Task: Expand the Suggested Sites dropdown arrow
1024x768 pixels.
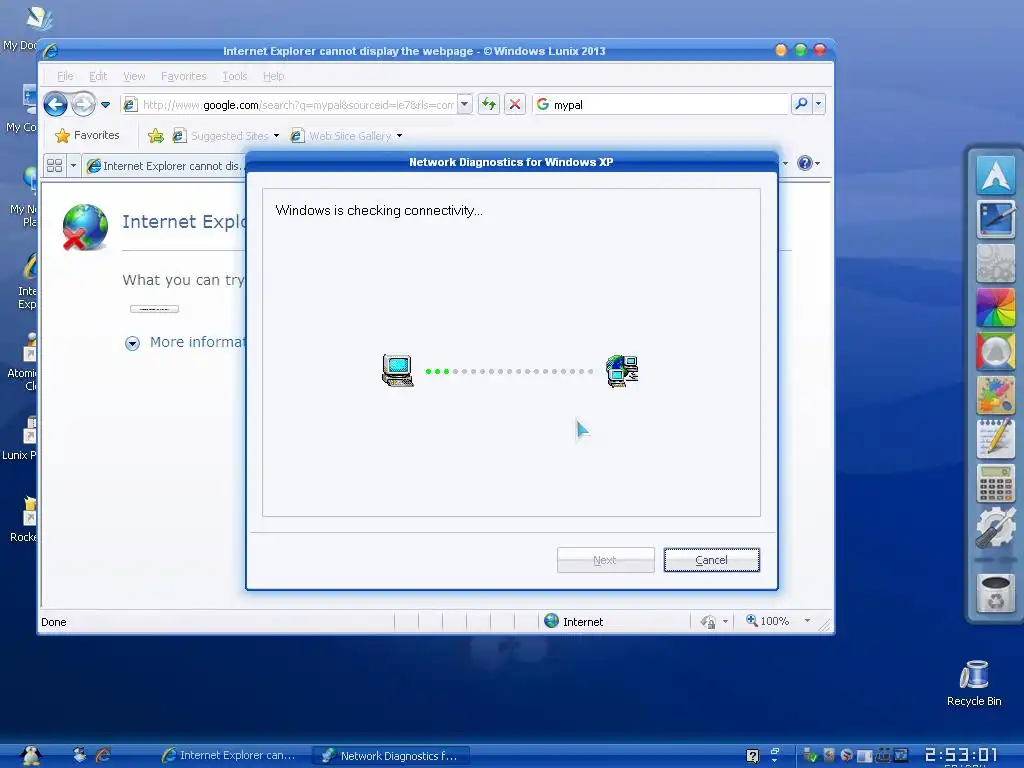Action: (x=276, y=136)
